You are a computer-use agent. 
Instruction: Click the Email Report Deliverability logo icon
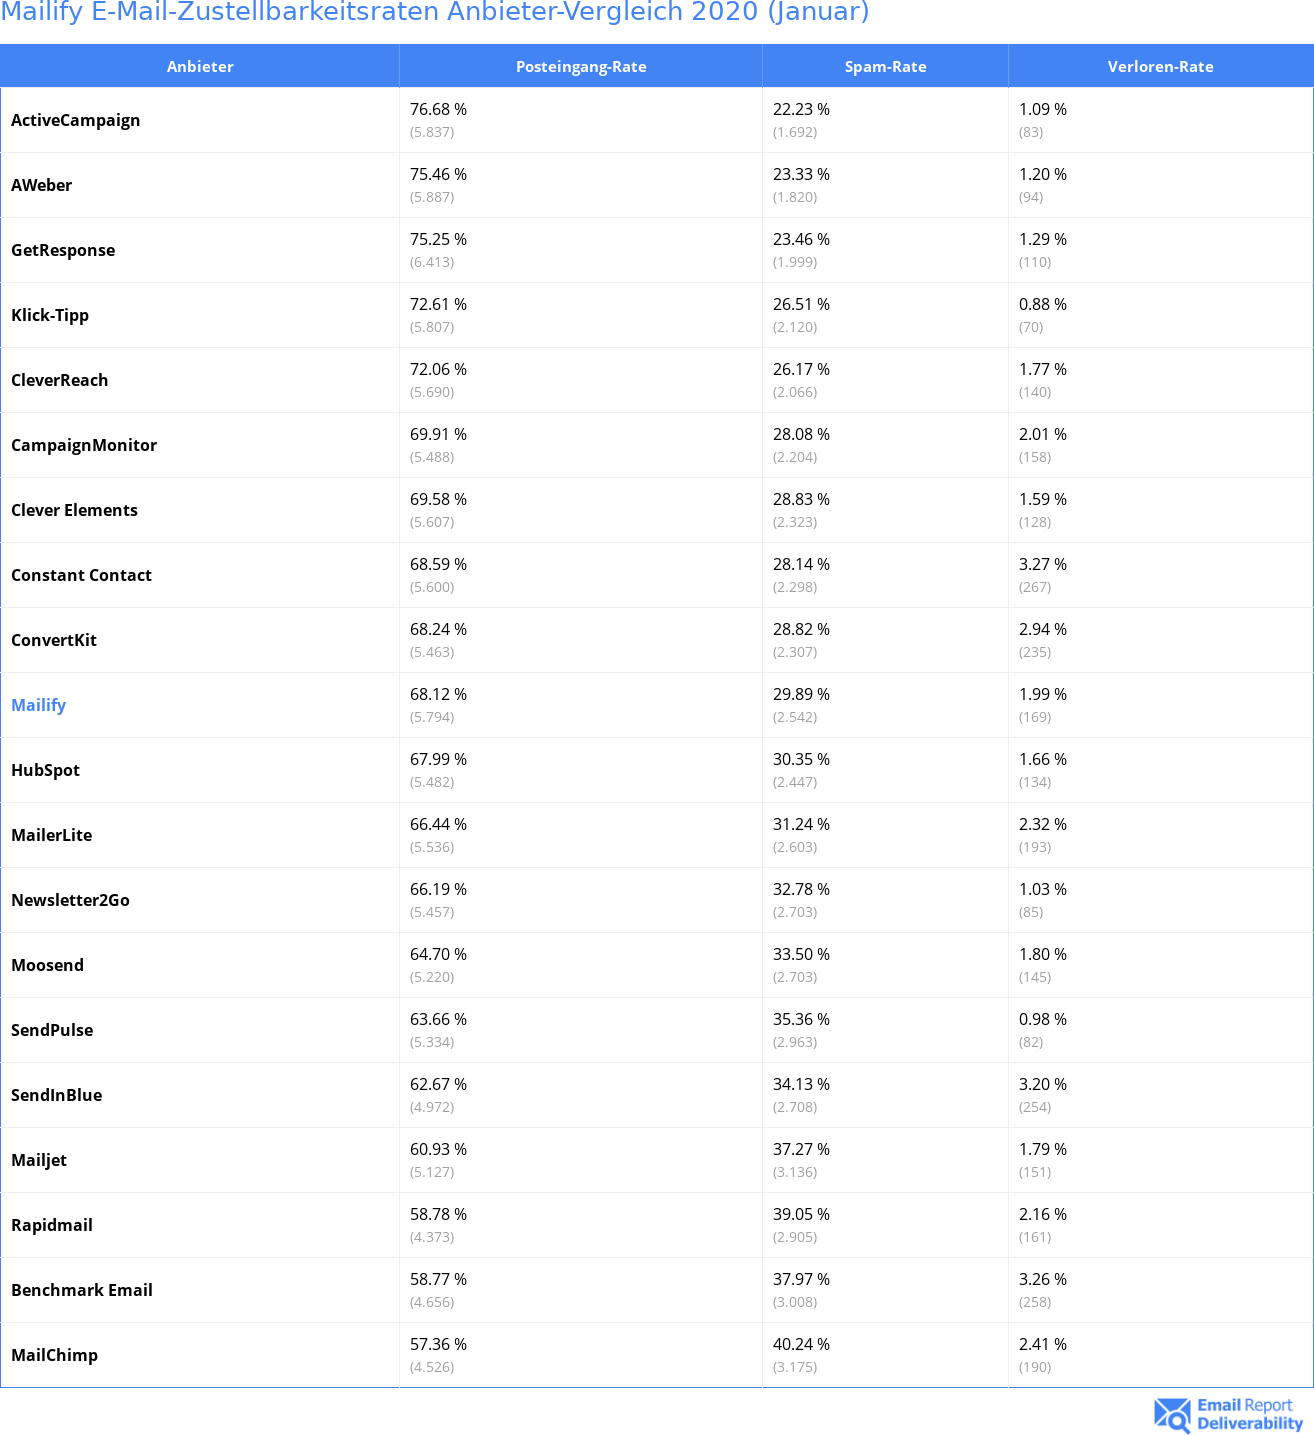[x=1172, y=1415]
